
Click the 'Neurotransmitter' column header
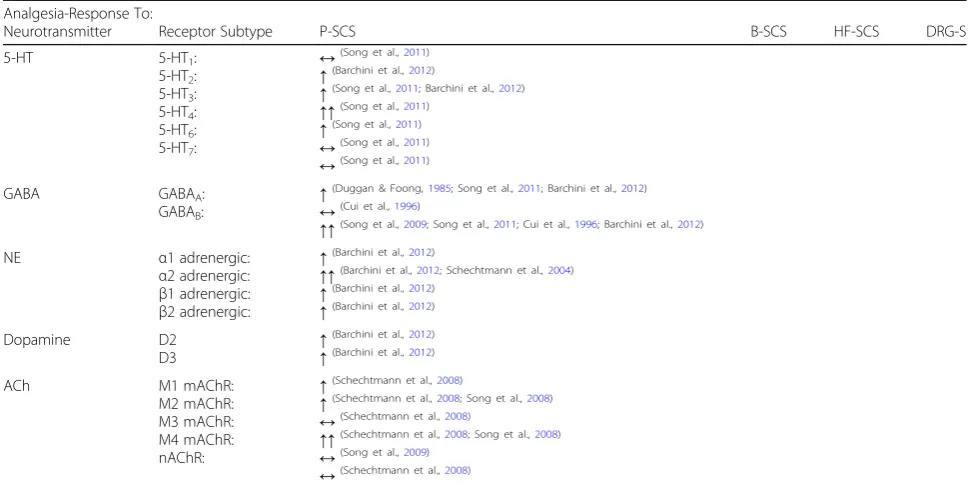pos(57,32)
